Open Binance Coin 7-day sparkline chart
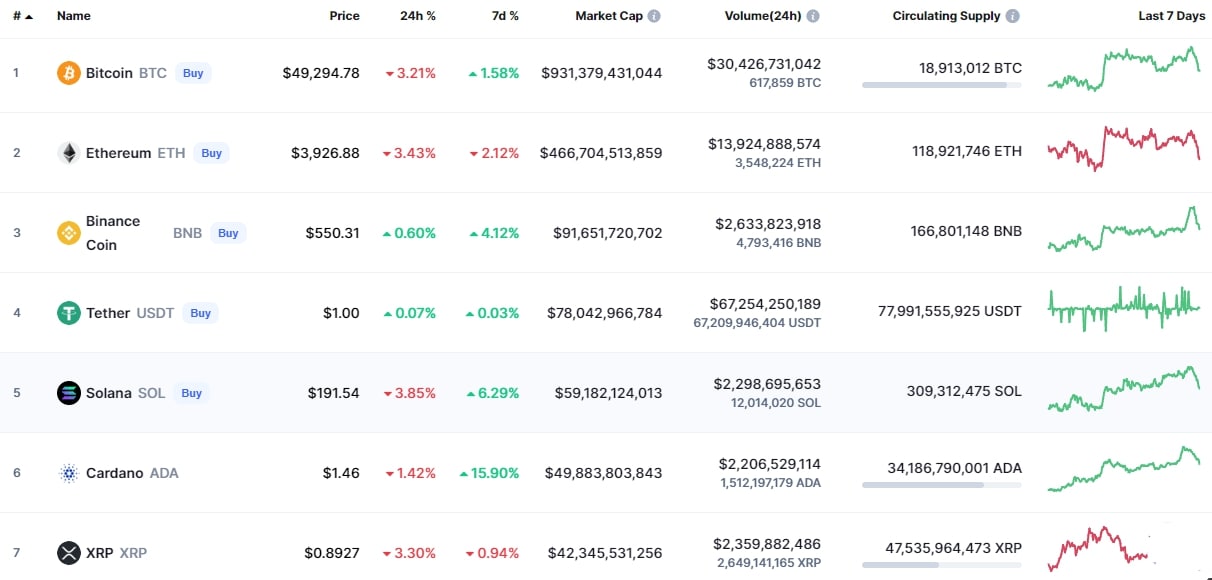 (x=1124, y=230)
